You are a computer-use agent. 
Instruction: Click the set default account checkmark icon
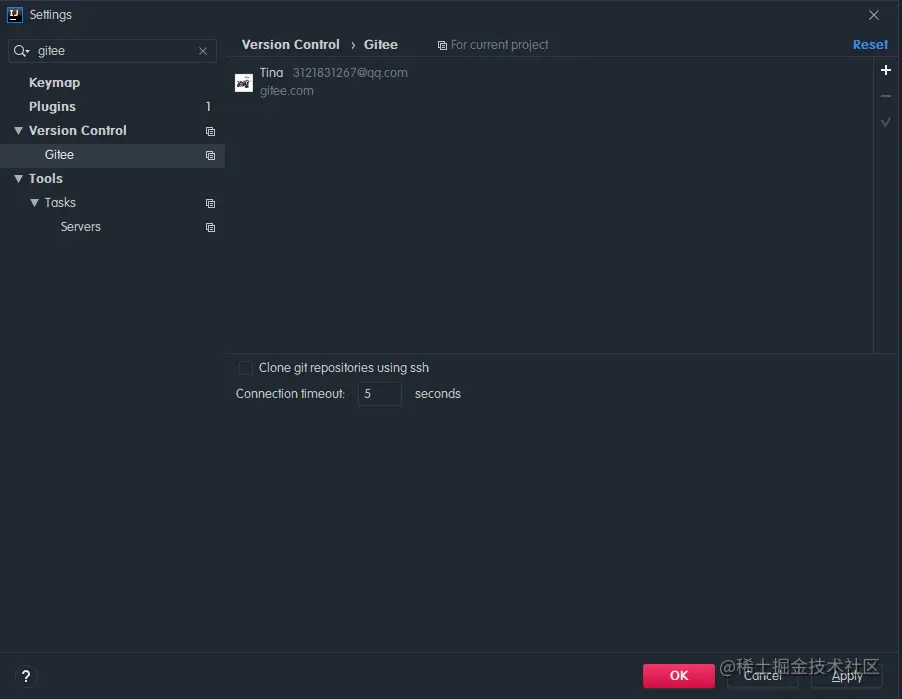pyautogui.click(x=885, y=122)
